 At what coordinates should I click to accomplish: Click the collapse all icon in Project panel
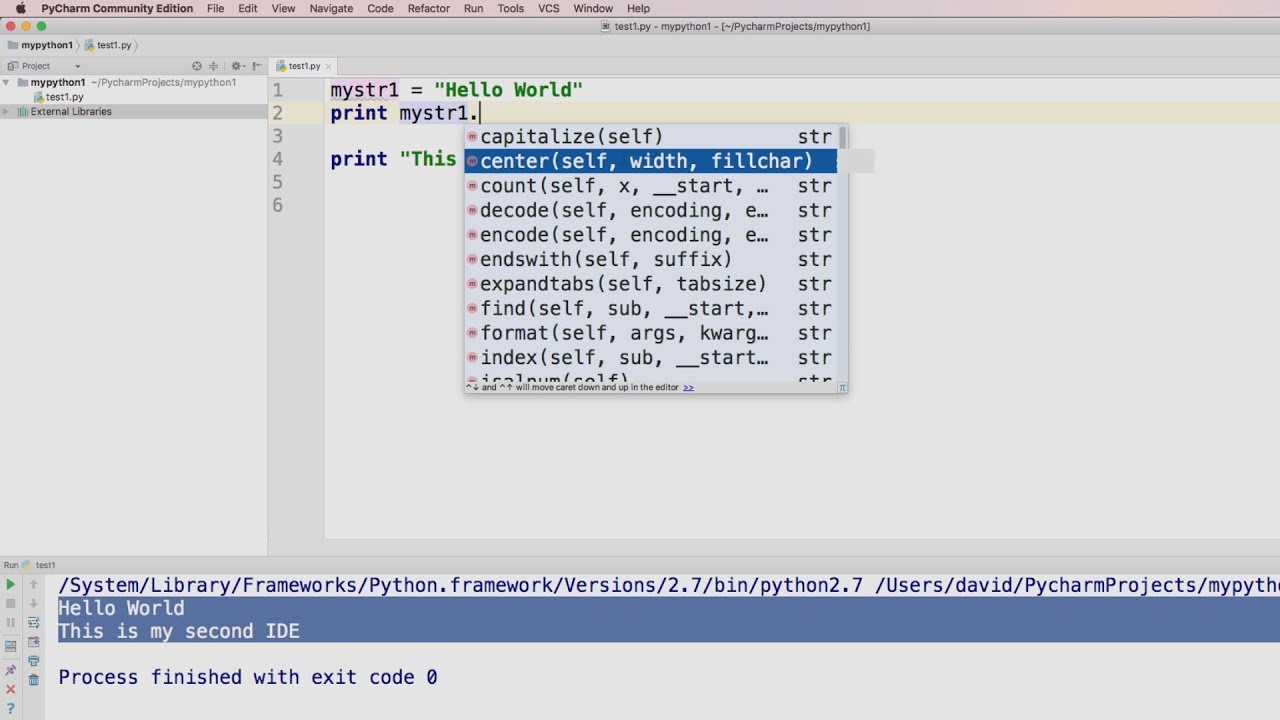(214, 66)
